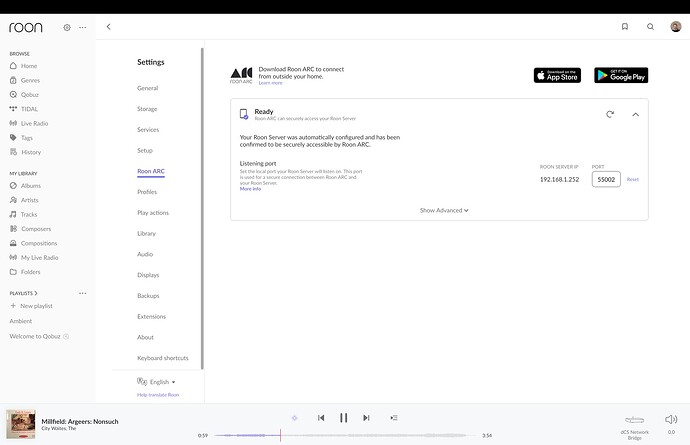Click Help translate Roon link

158,395
